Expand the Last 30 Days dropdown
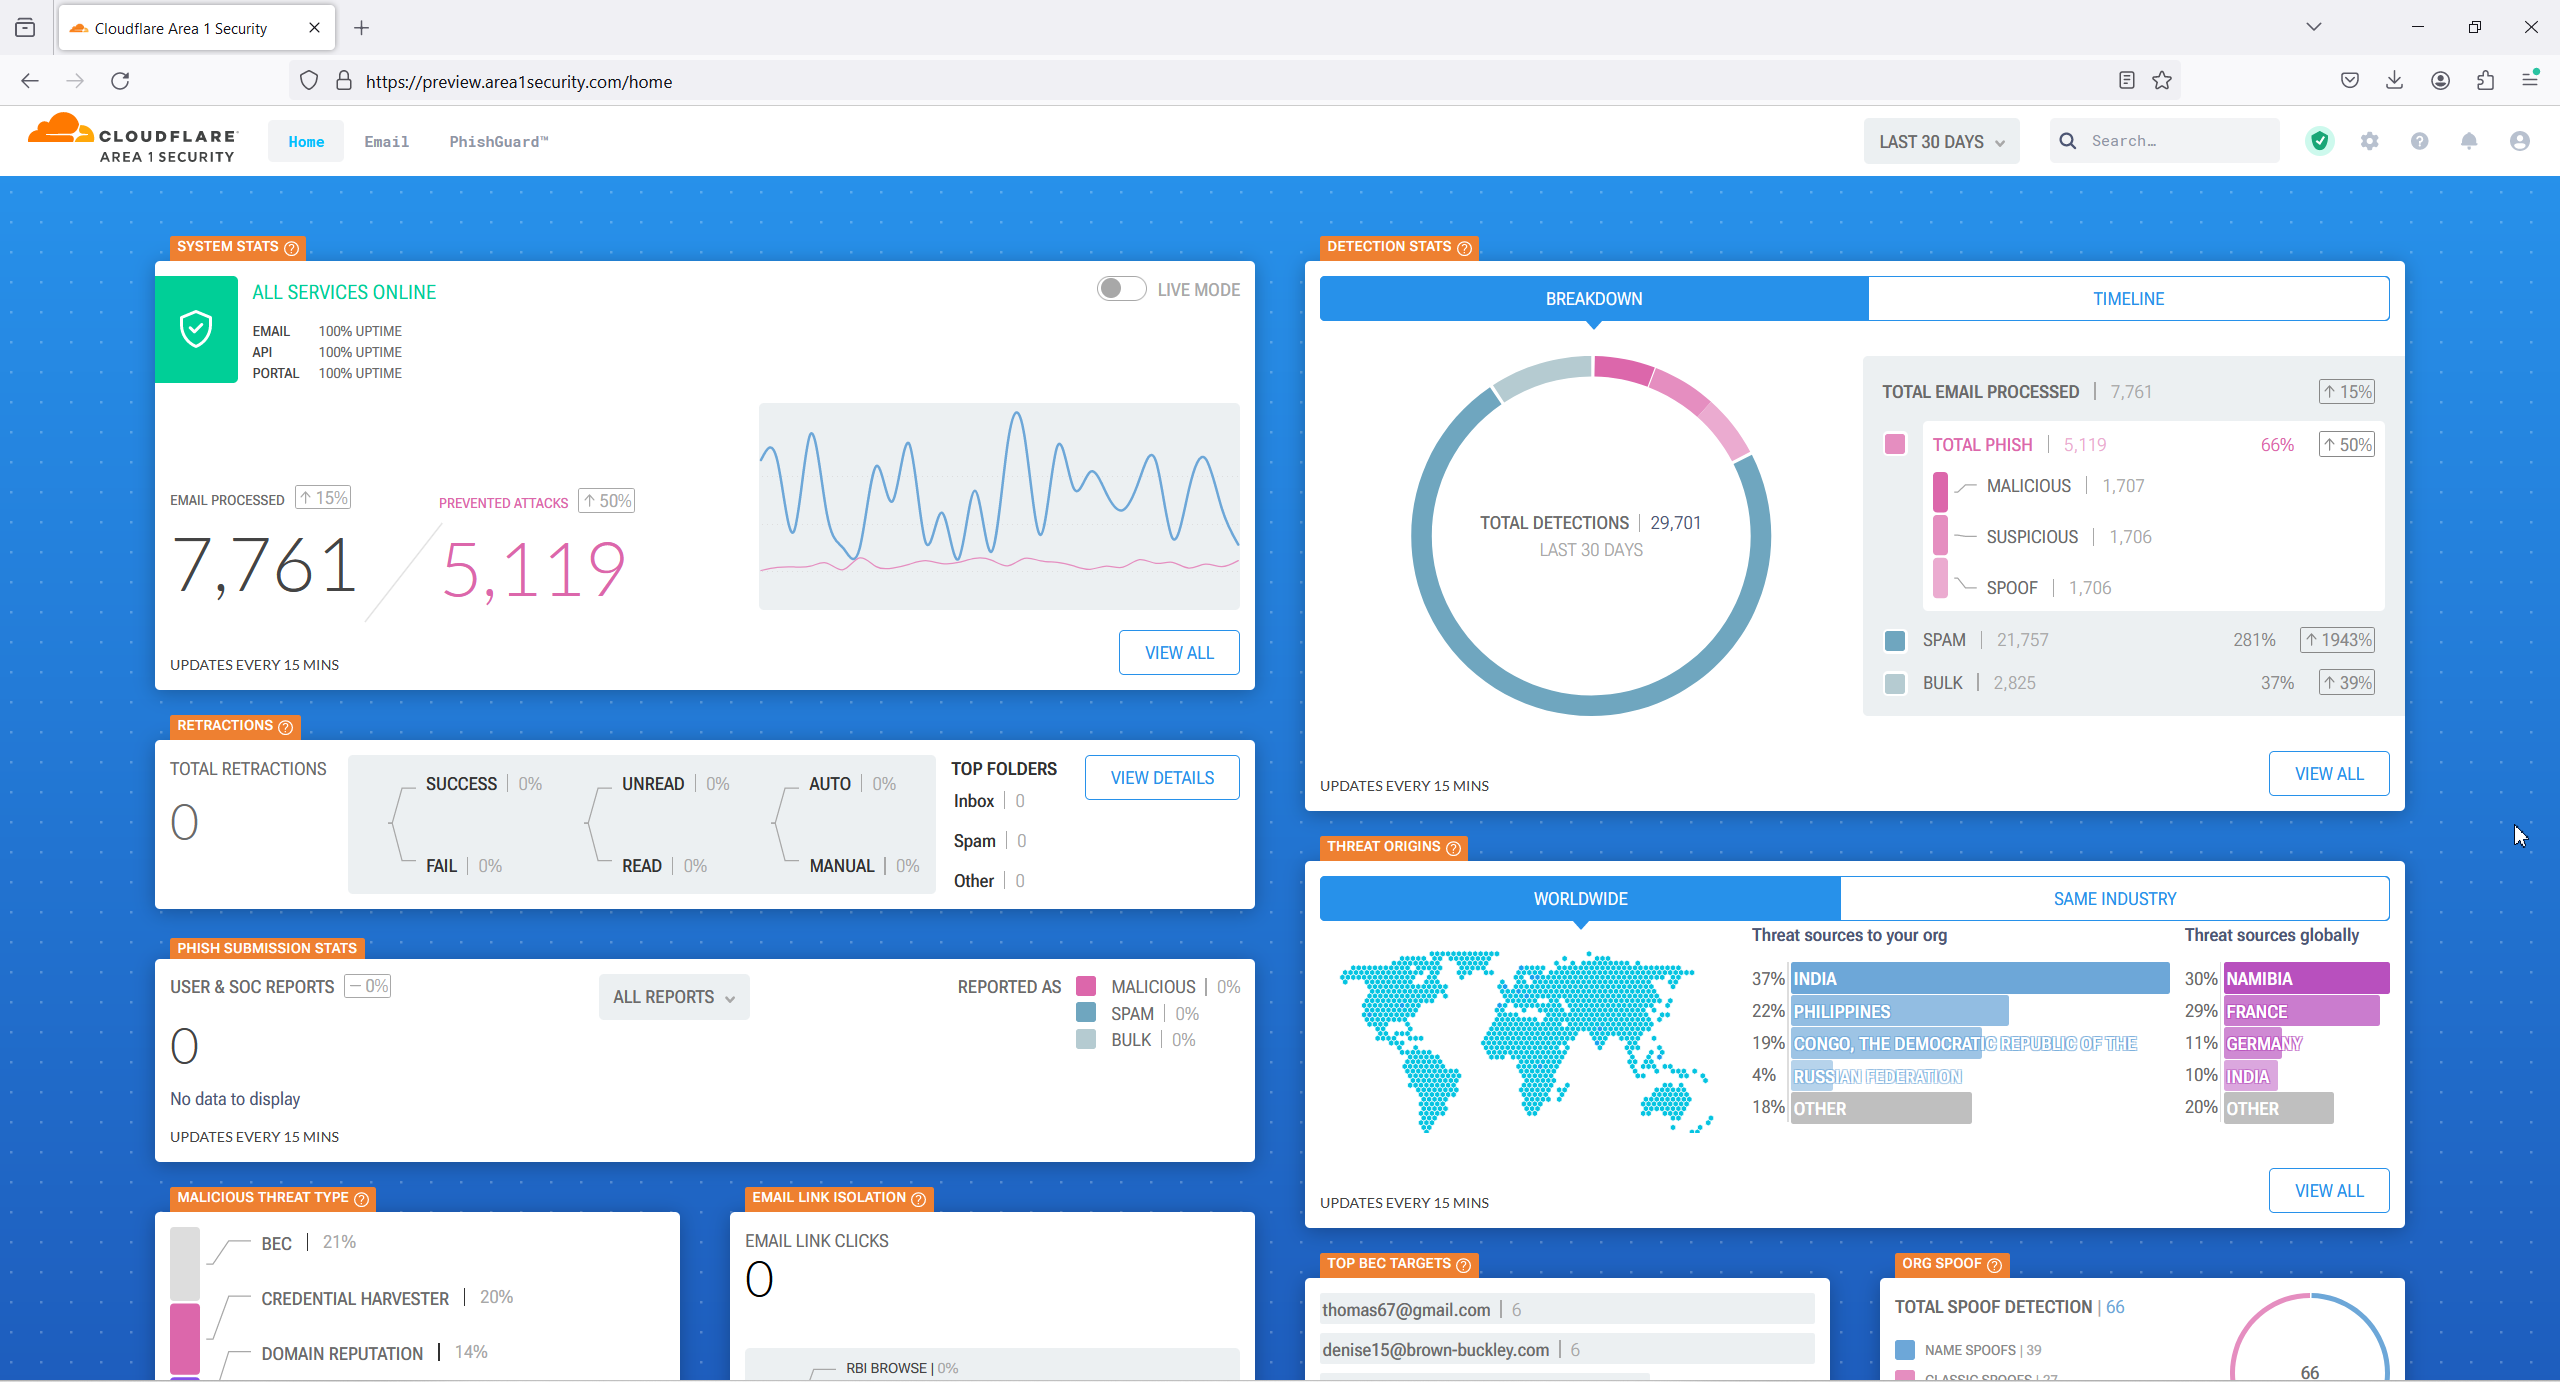Image resolution: width=2560 pixels, height=1382 pixels. [1941, 141]
